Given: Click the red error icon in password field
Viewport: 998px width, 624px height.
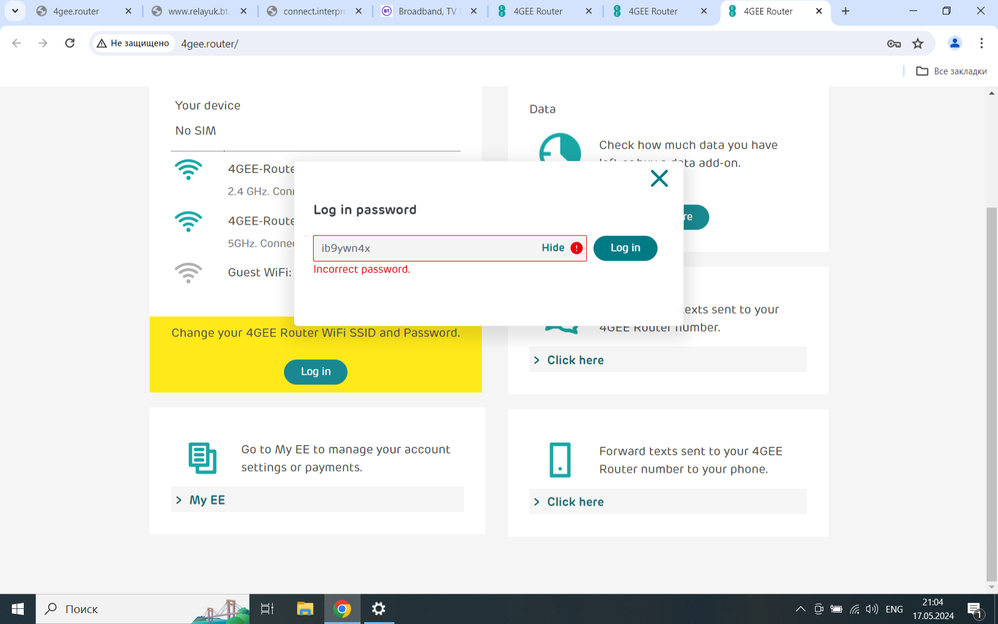Looking at the screenshot, I should [x=577, y=248].
